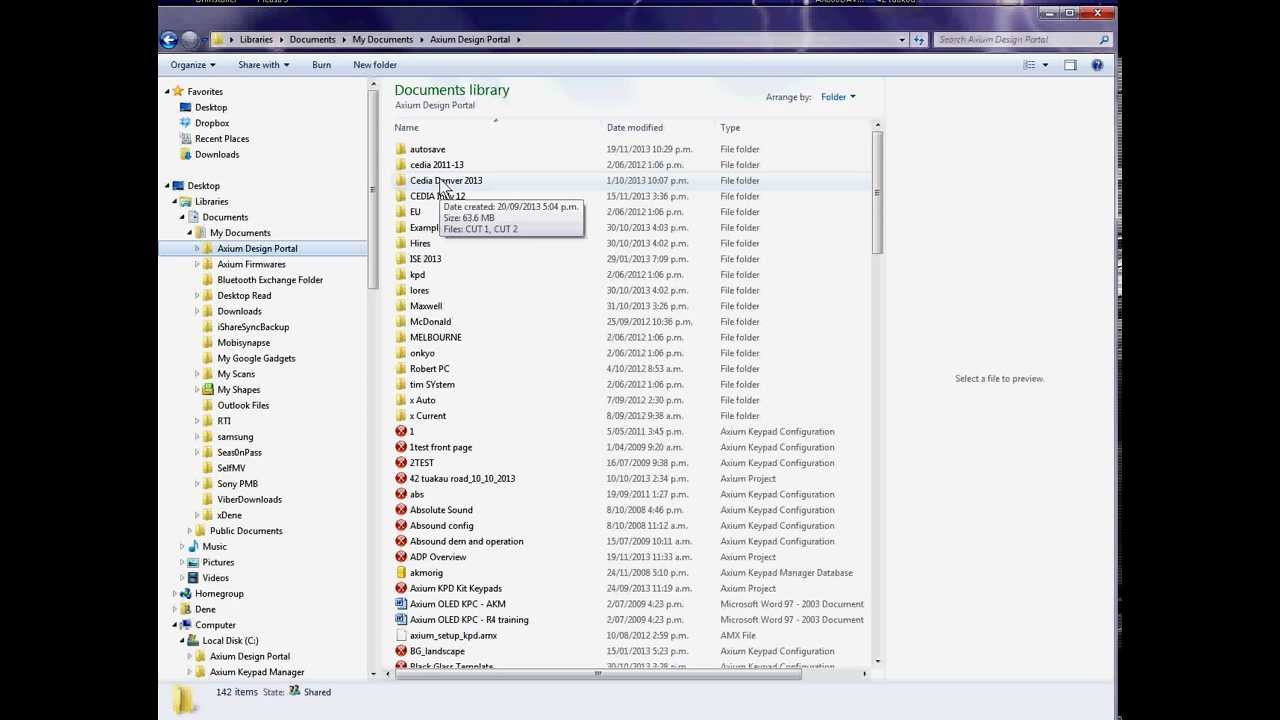Select the autosave folder icon
This screenshot has height=720, width=1280.
[401, 149]
